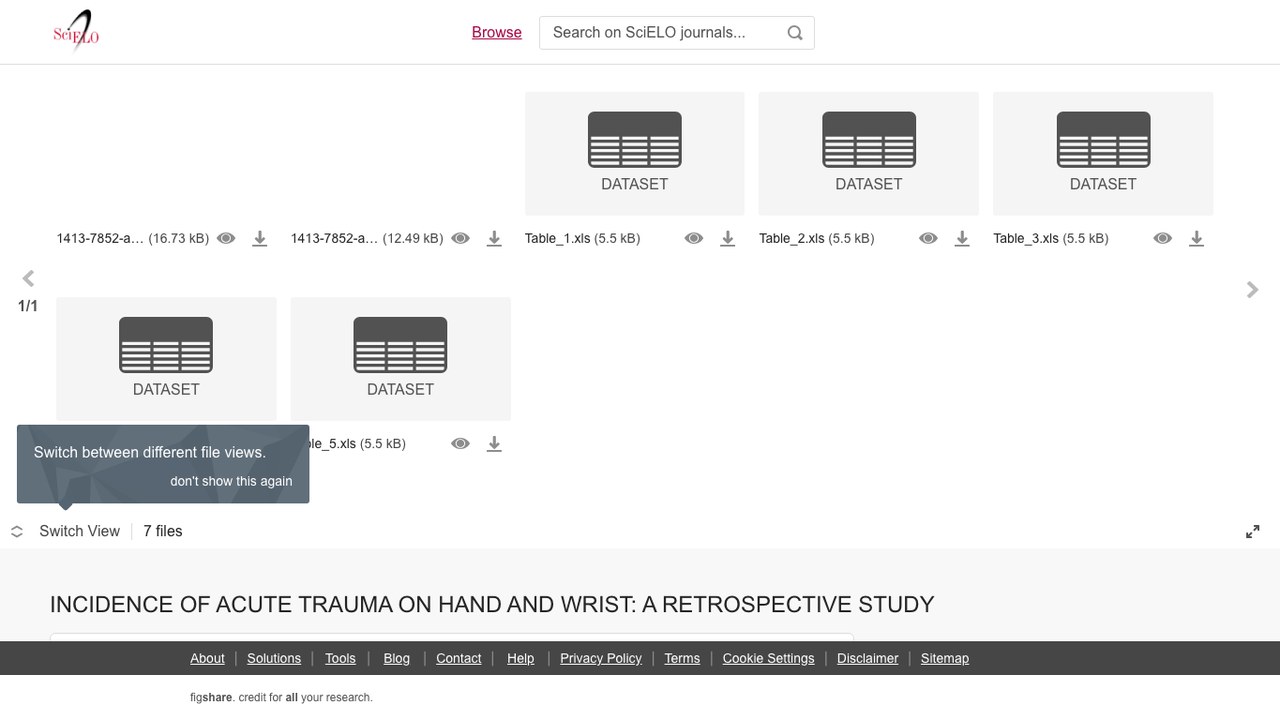Screen dimensions: 1280x720
Task: Download the 12.49 kB file
Action: click(494, 239)
